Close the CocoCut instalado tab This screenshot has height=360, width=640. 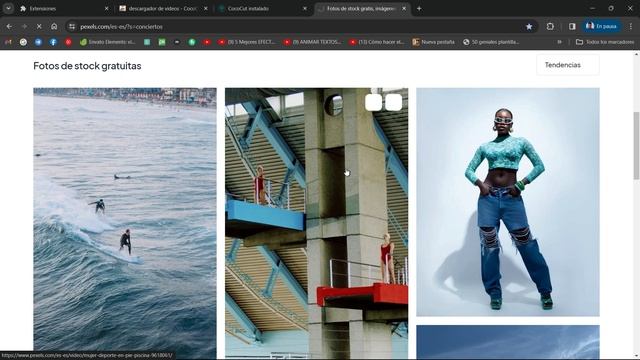(x=304, y=9)
